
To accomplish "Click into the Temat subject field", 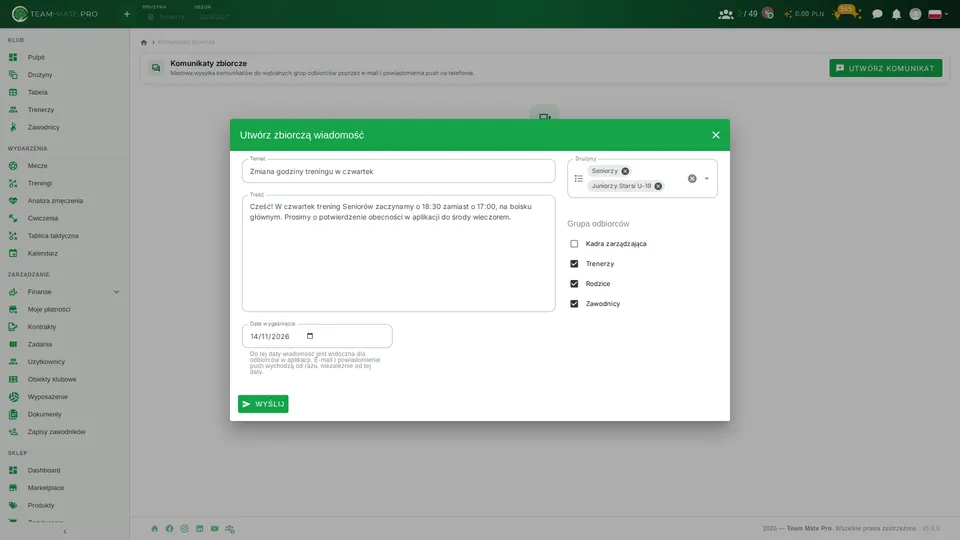I will click(399, 171).
